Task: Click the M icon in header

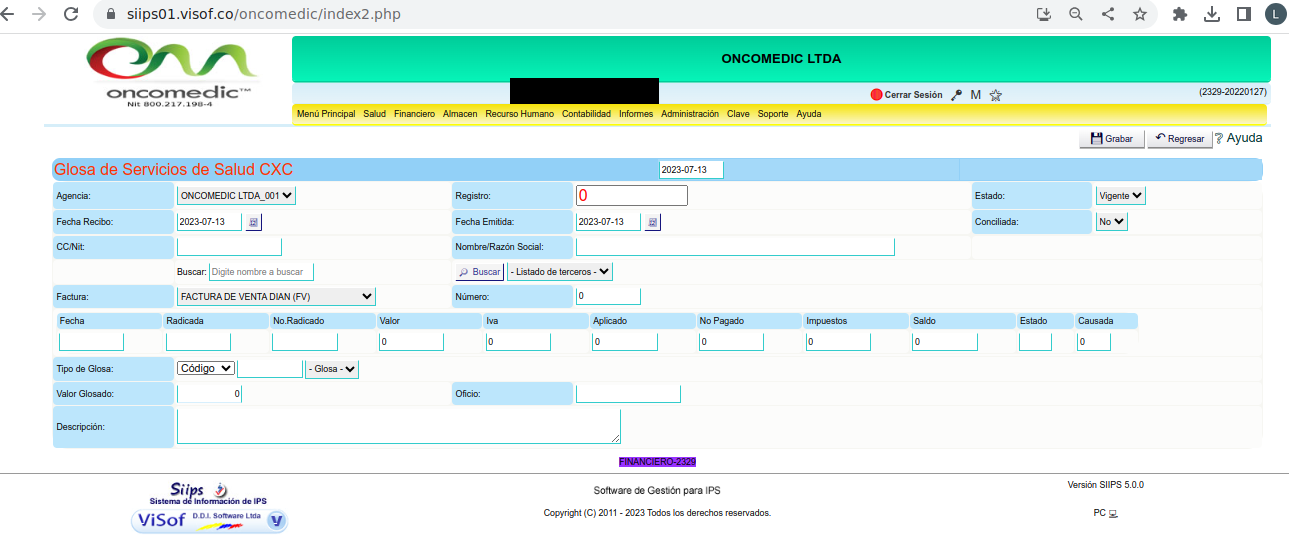Action: pos(975,95)
